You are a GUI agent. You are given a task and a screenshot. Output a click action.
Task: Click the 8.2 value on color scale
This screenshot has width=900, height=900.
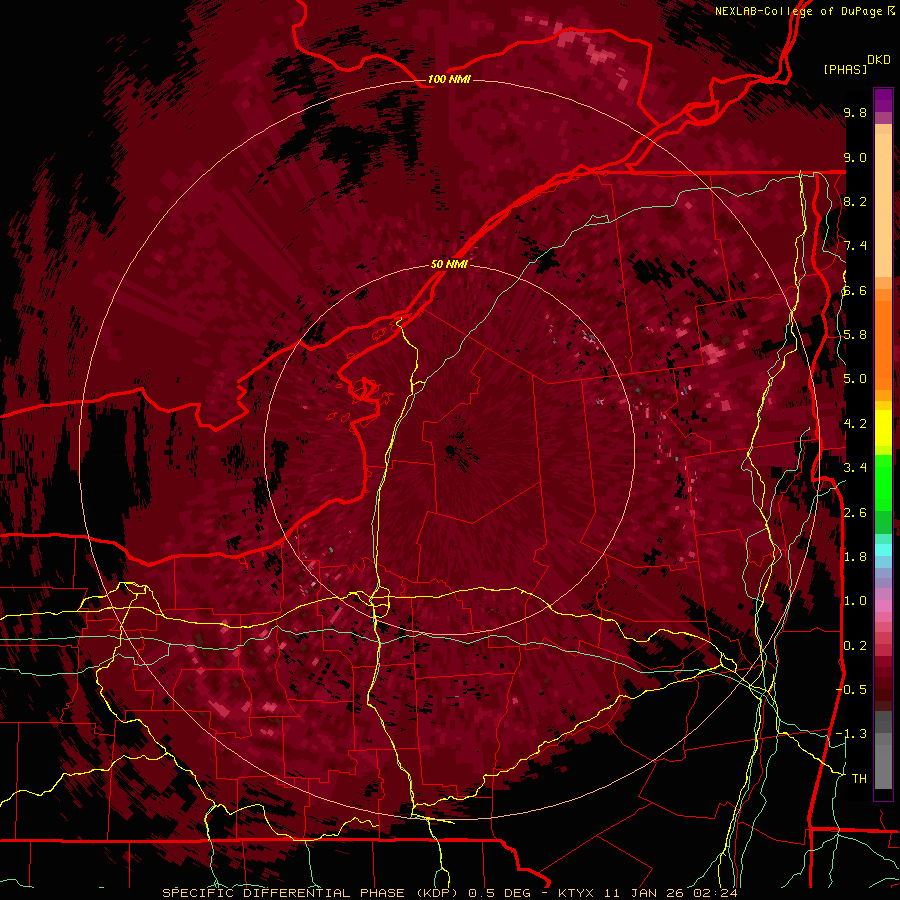[855, 201]
